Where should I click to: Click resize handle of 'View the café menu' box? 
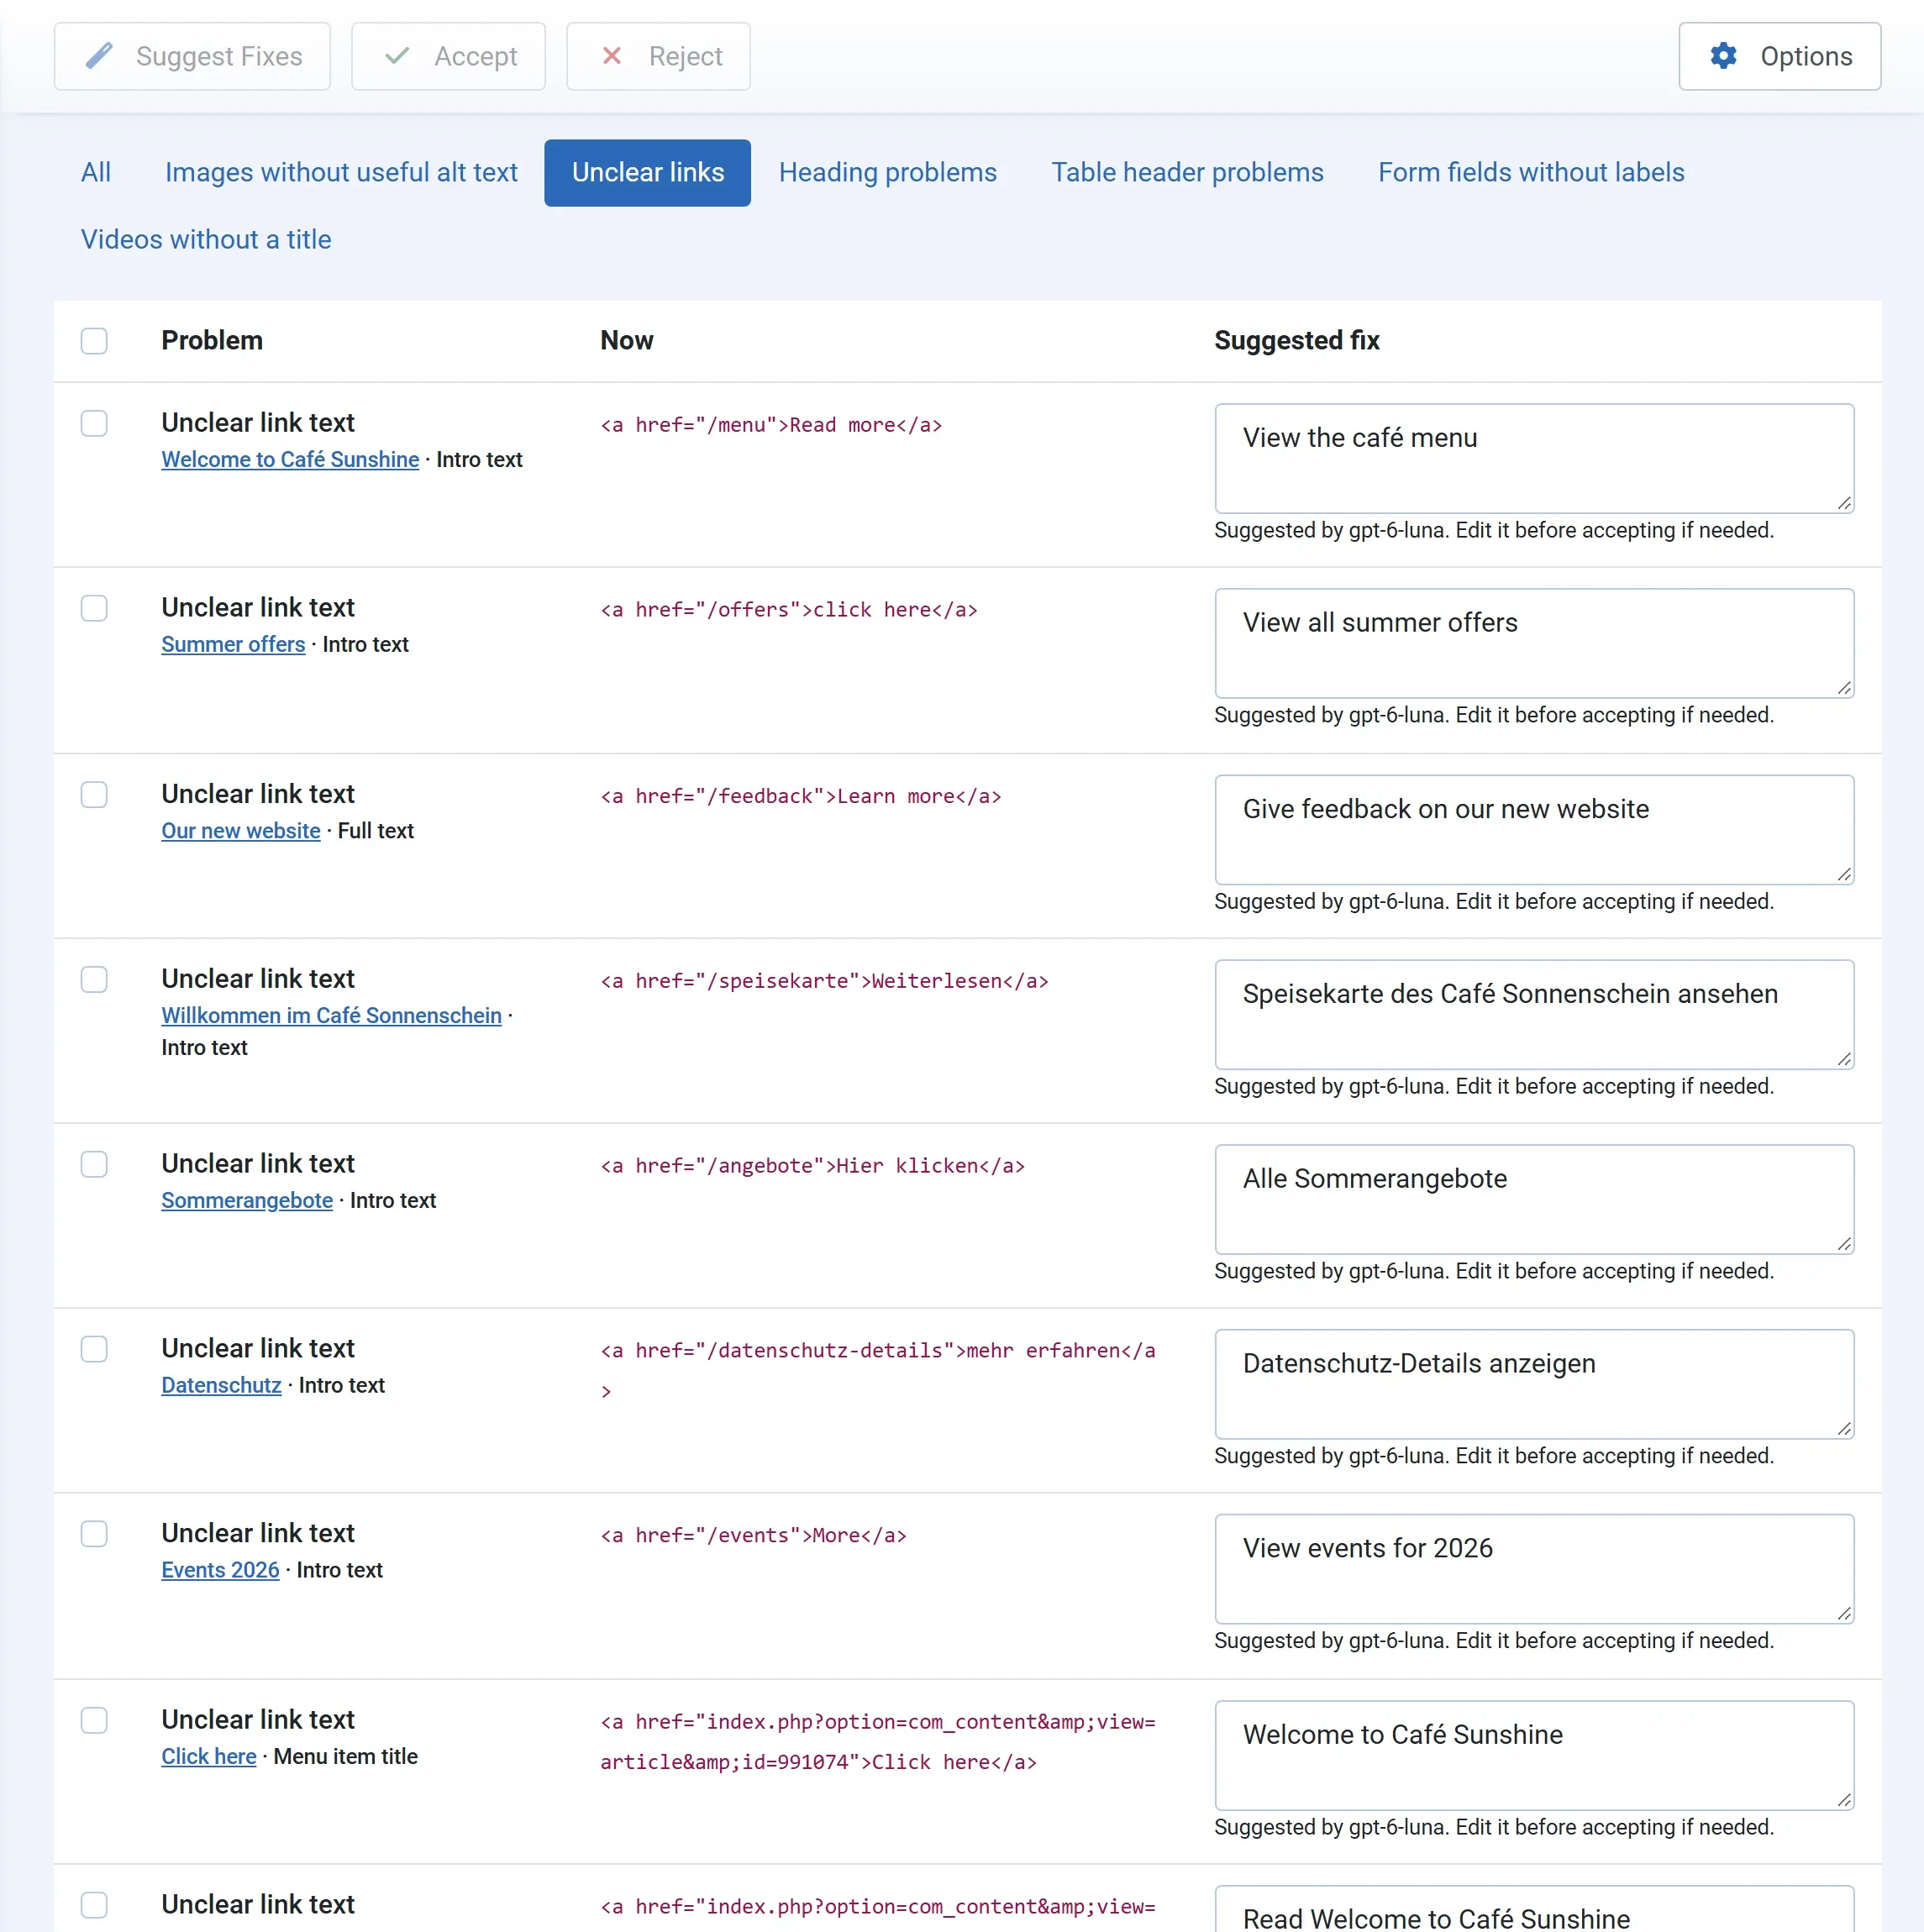[x=1844, y=504]
